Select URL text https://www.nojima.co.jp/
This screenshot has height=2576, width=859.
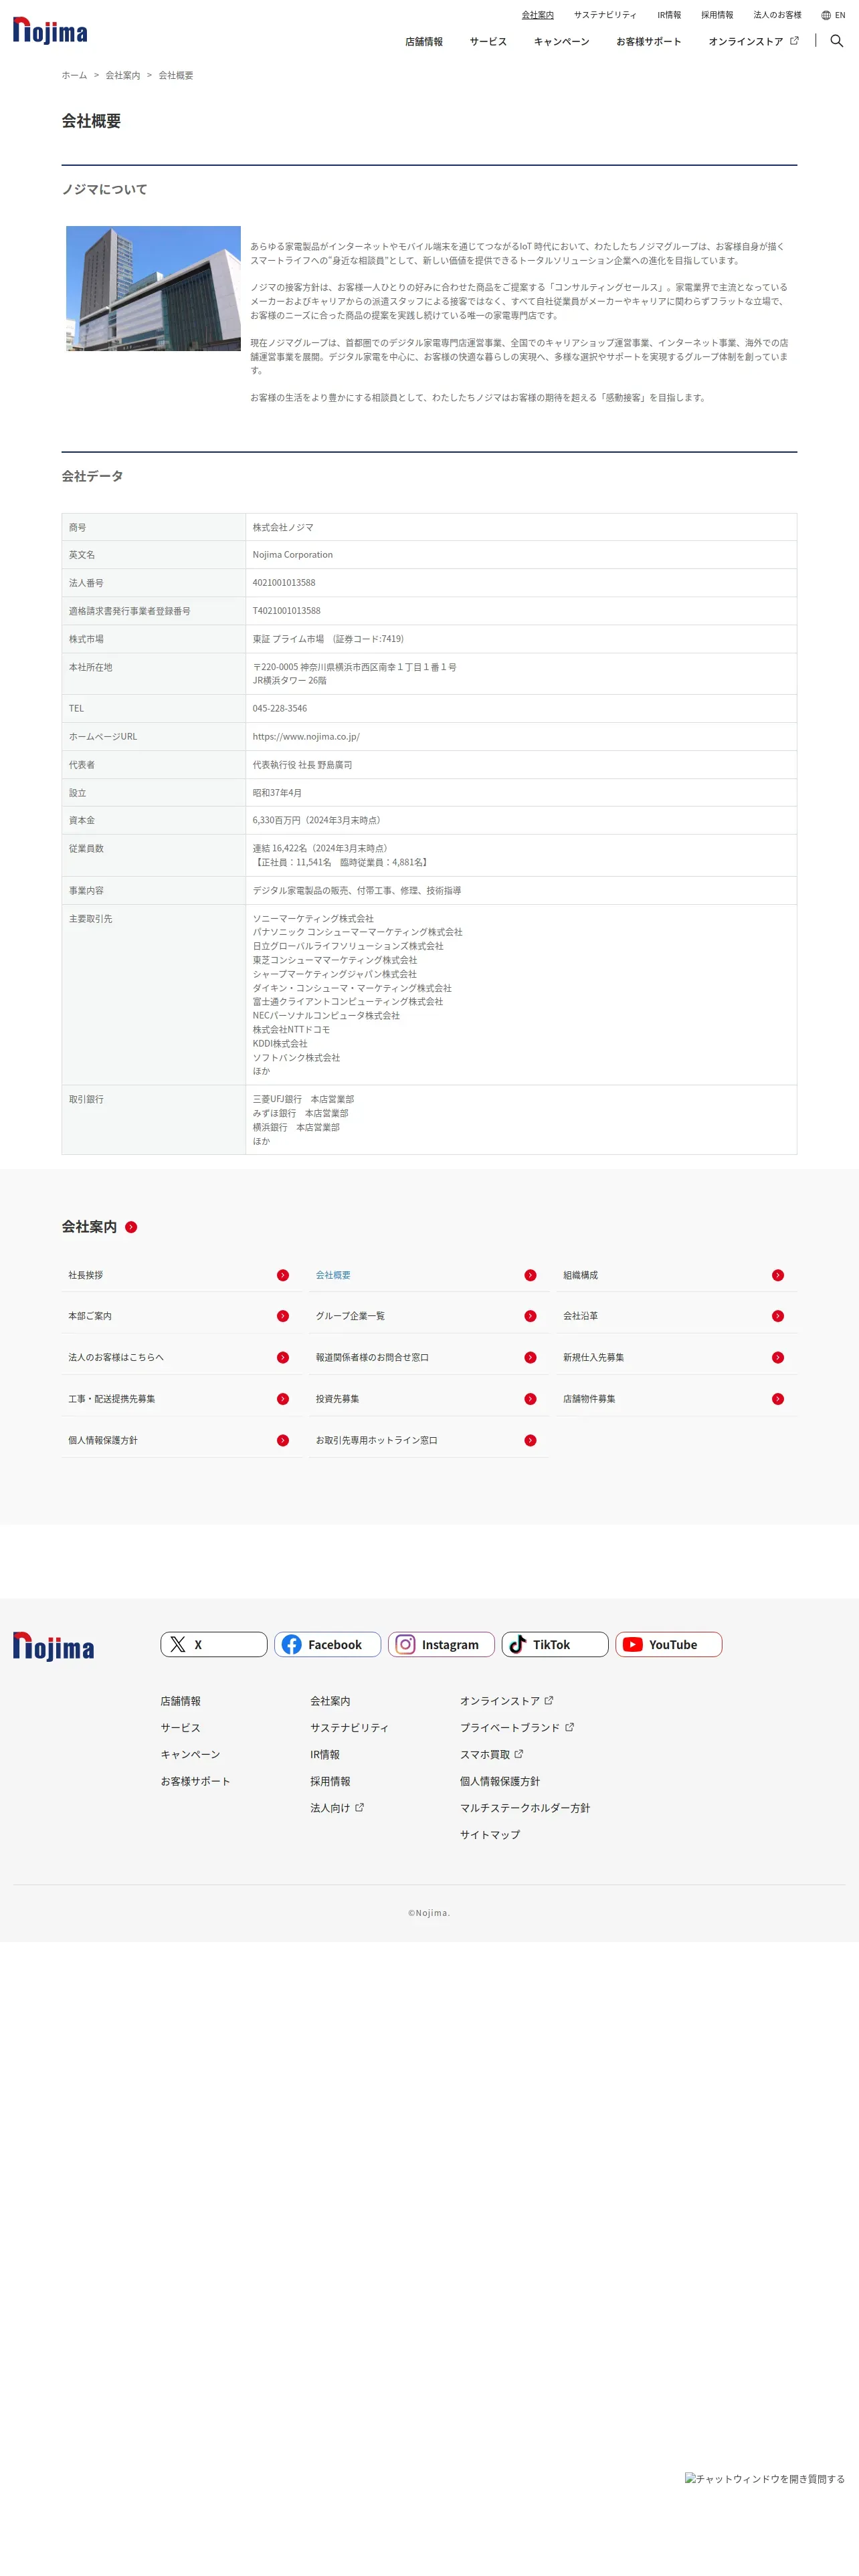[306, 737]
